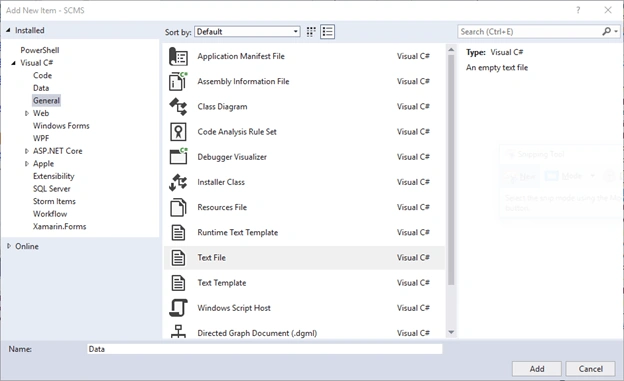Click the scrollbar up arrow
This screenshot has width=624, height=381.
coord(451,50)
